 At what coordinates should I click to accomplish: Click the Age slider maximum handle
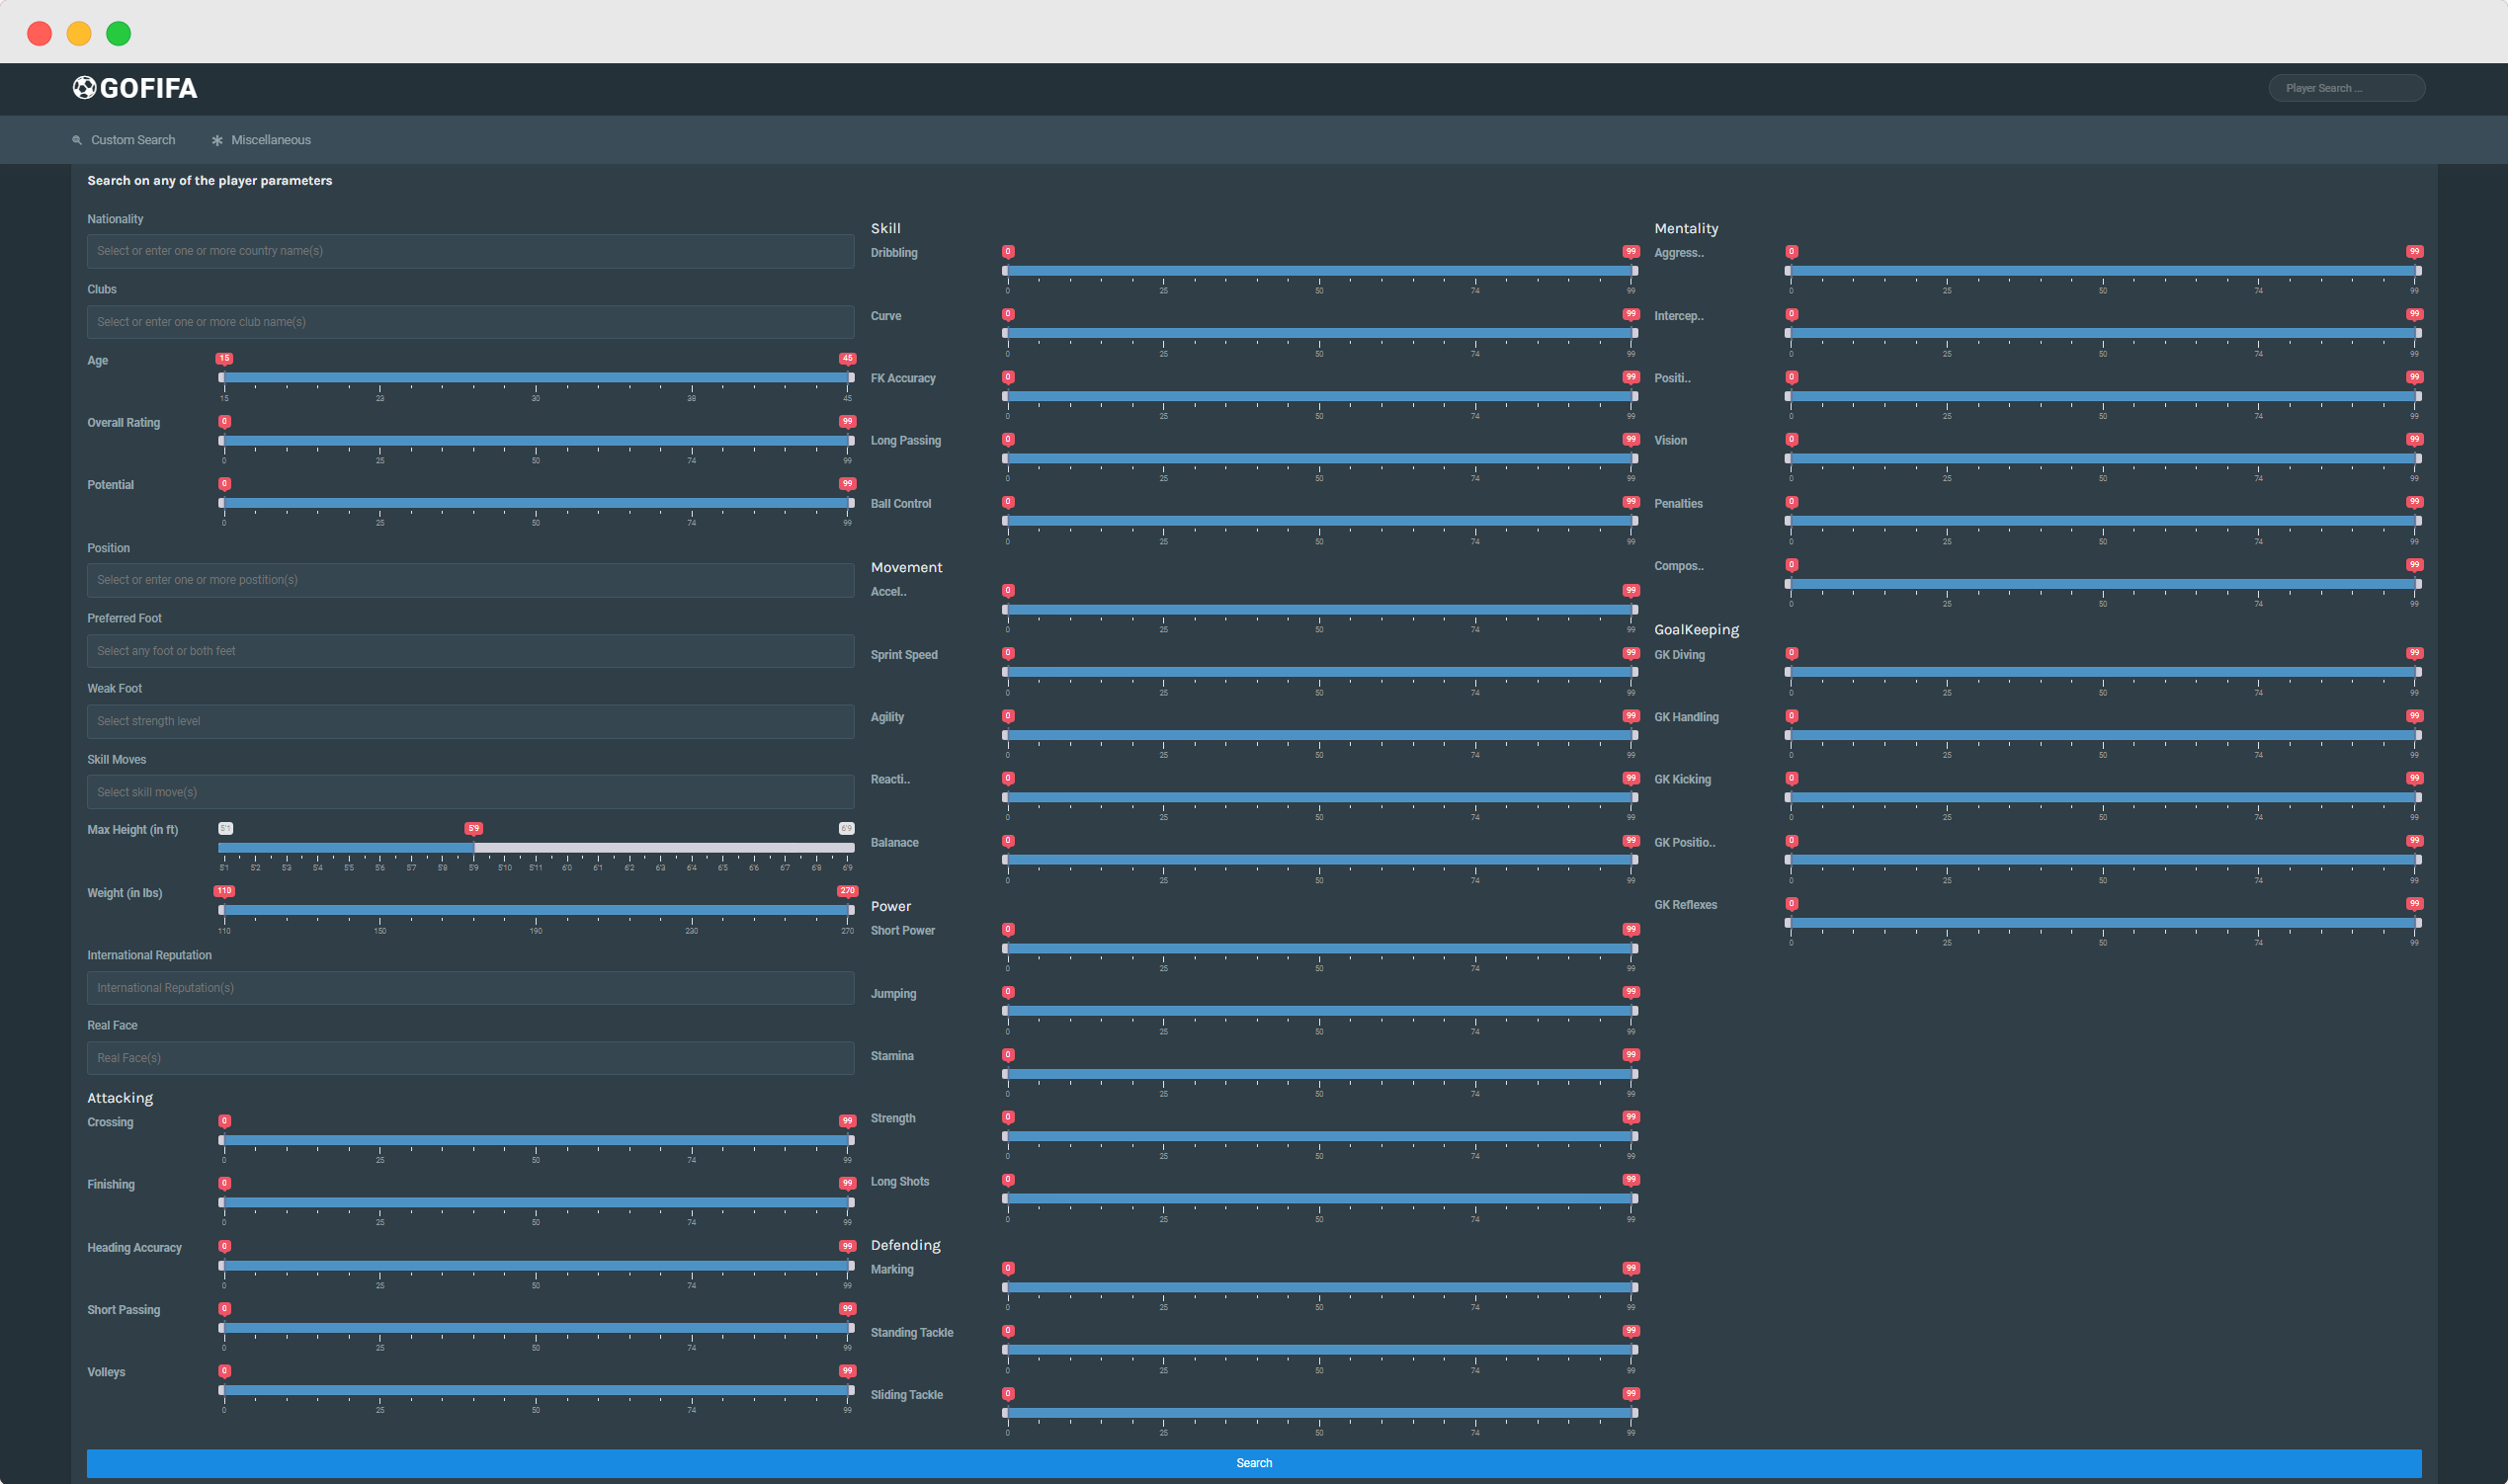pos(850,378)
